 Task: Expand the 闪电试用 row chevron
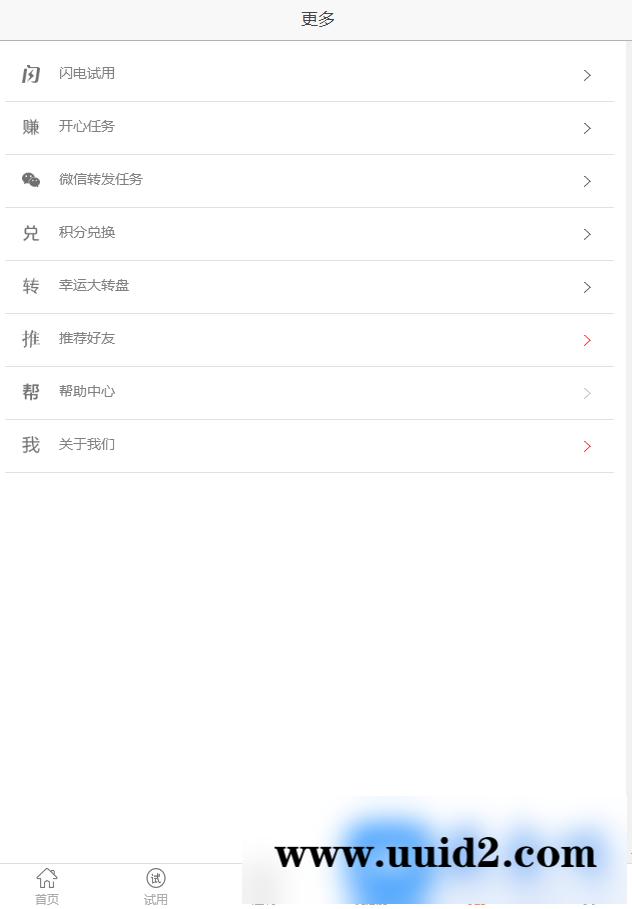(x=587, y=75)
